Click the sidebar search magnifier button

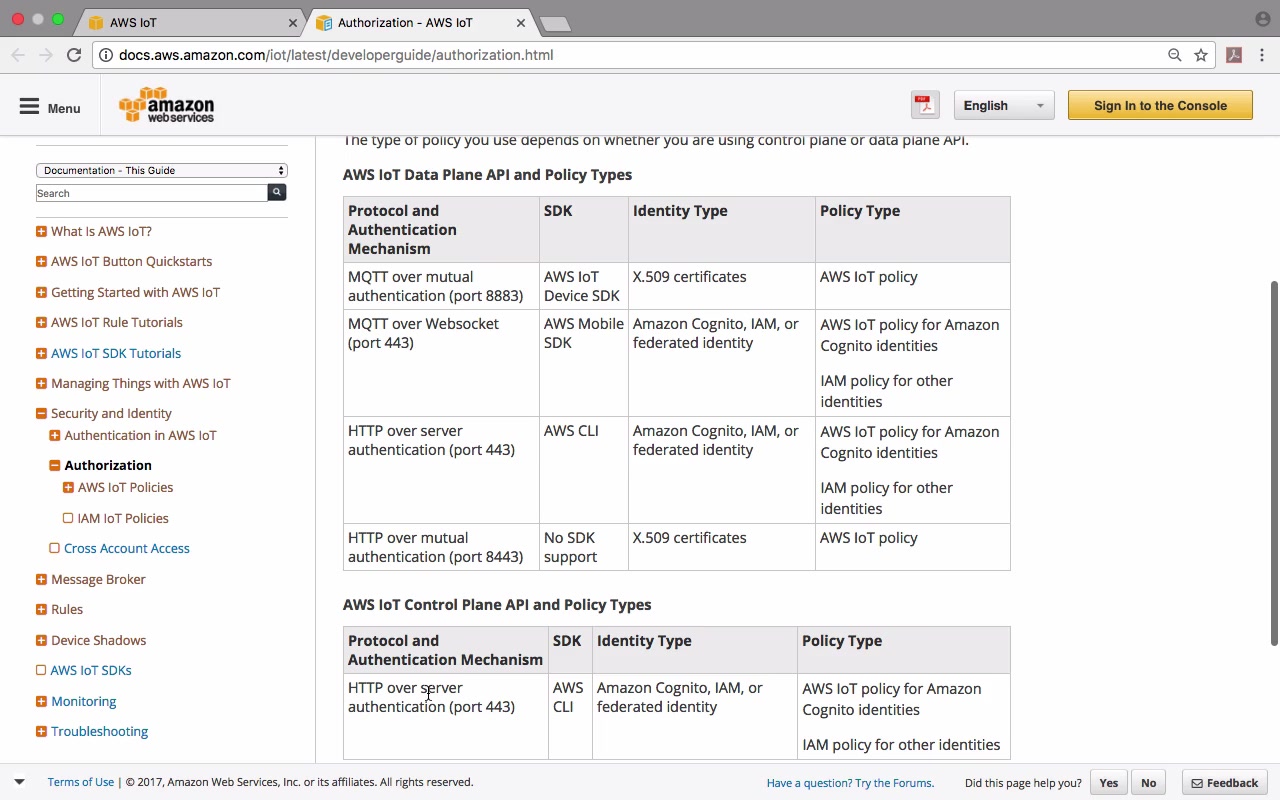pyautogui.click(x=277, y=192)
